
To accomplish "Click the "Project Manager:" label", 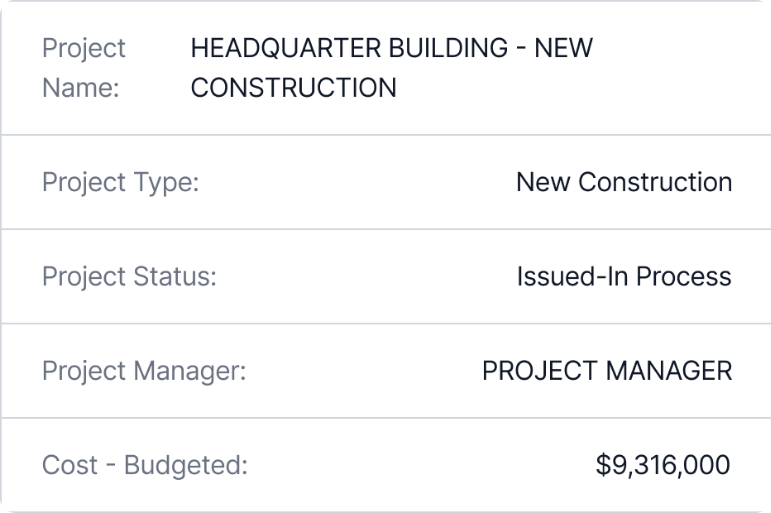I will pos(144,371).
